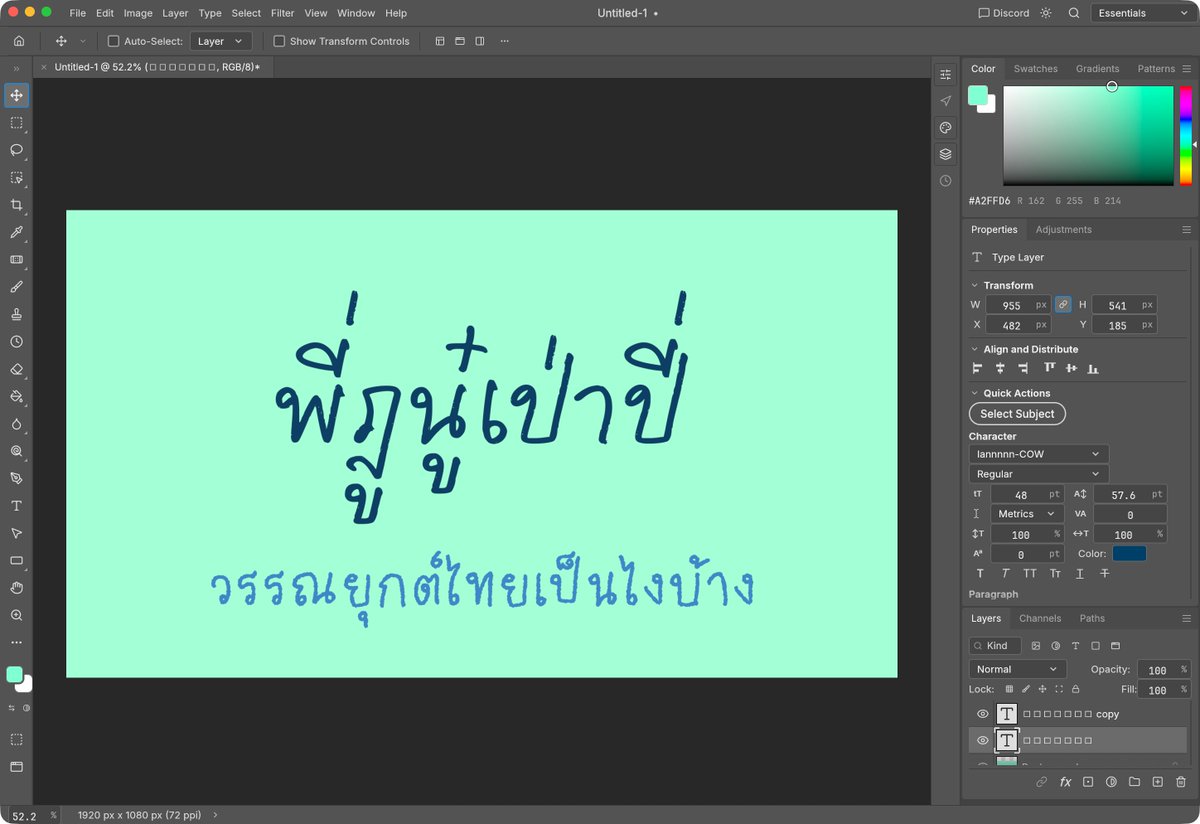Select the Pen tool
The height and width of the screenshot is (824, 1200).
pos(16,478)
